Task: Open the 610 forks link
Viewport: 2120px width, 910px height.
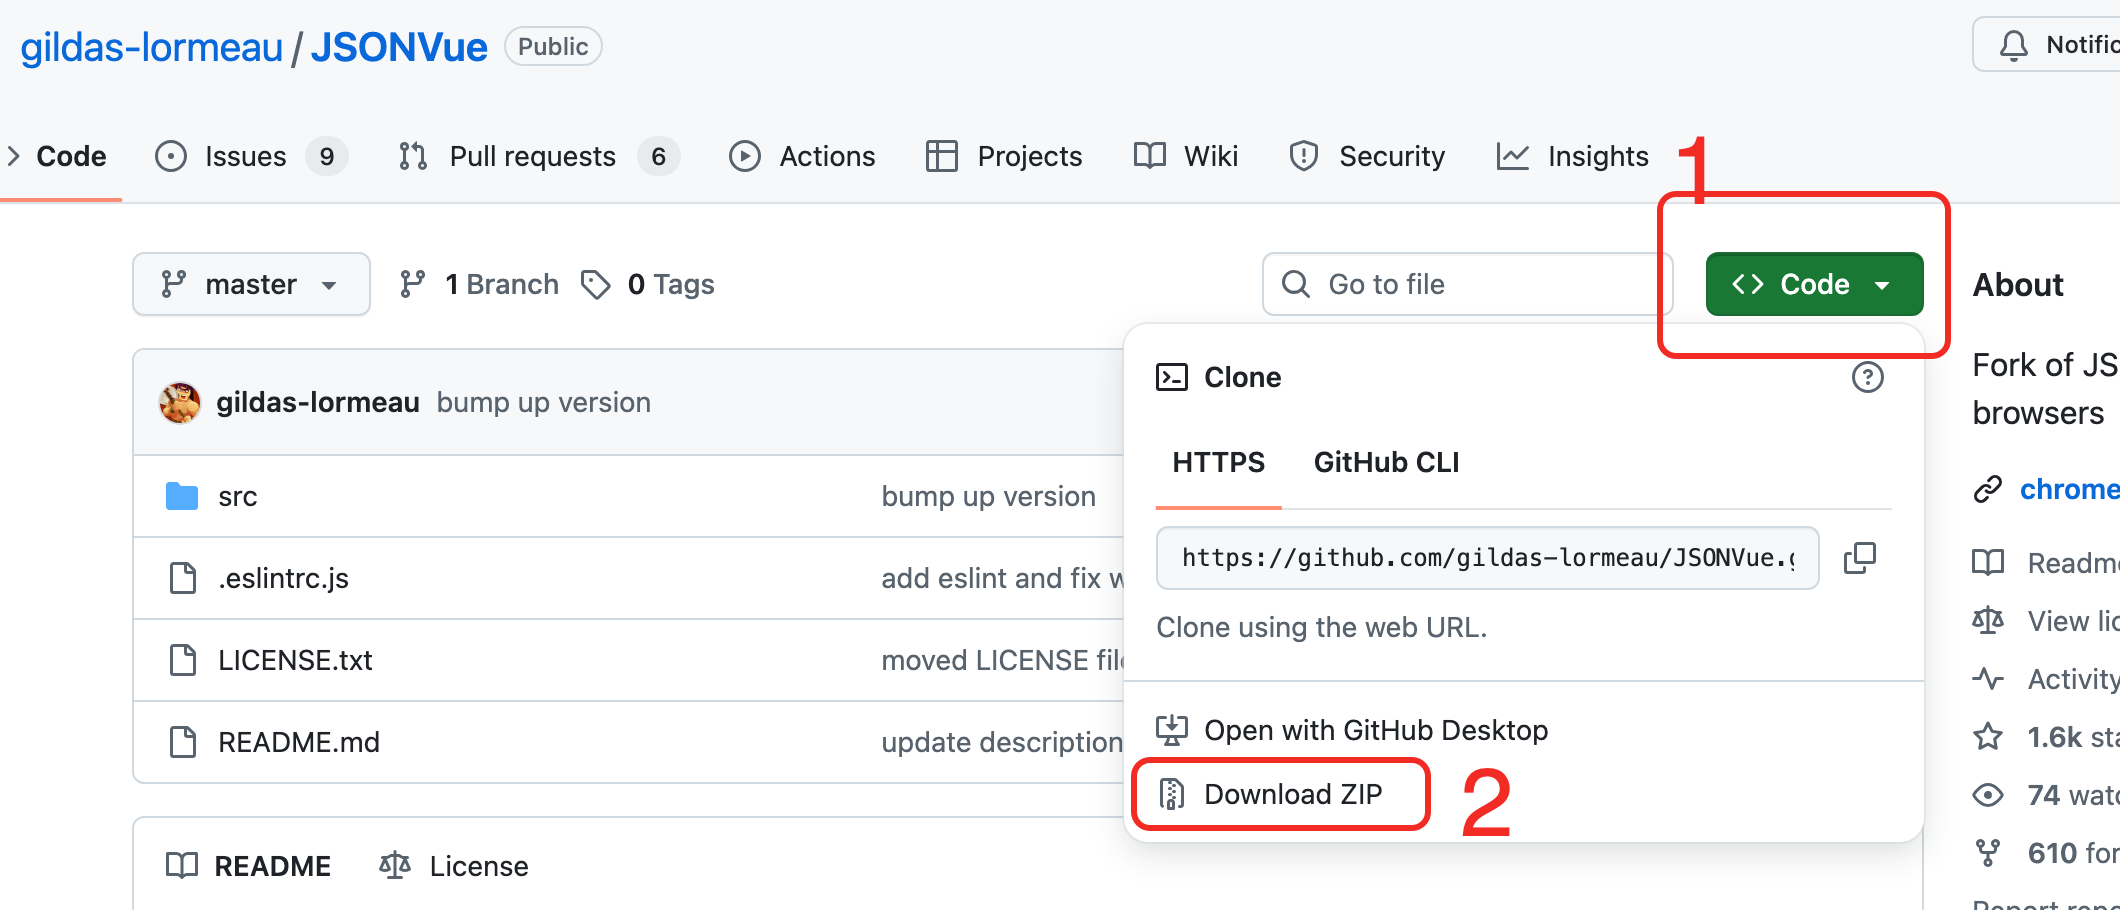Action: [2046, 853]
